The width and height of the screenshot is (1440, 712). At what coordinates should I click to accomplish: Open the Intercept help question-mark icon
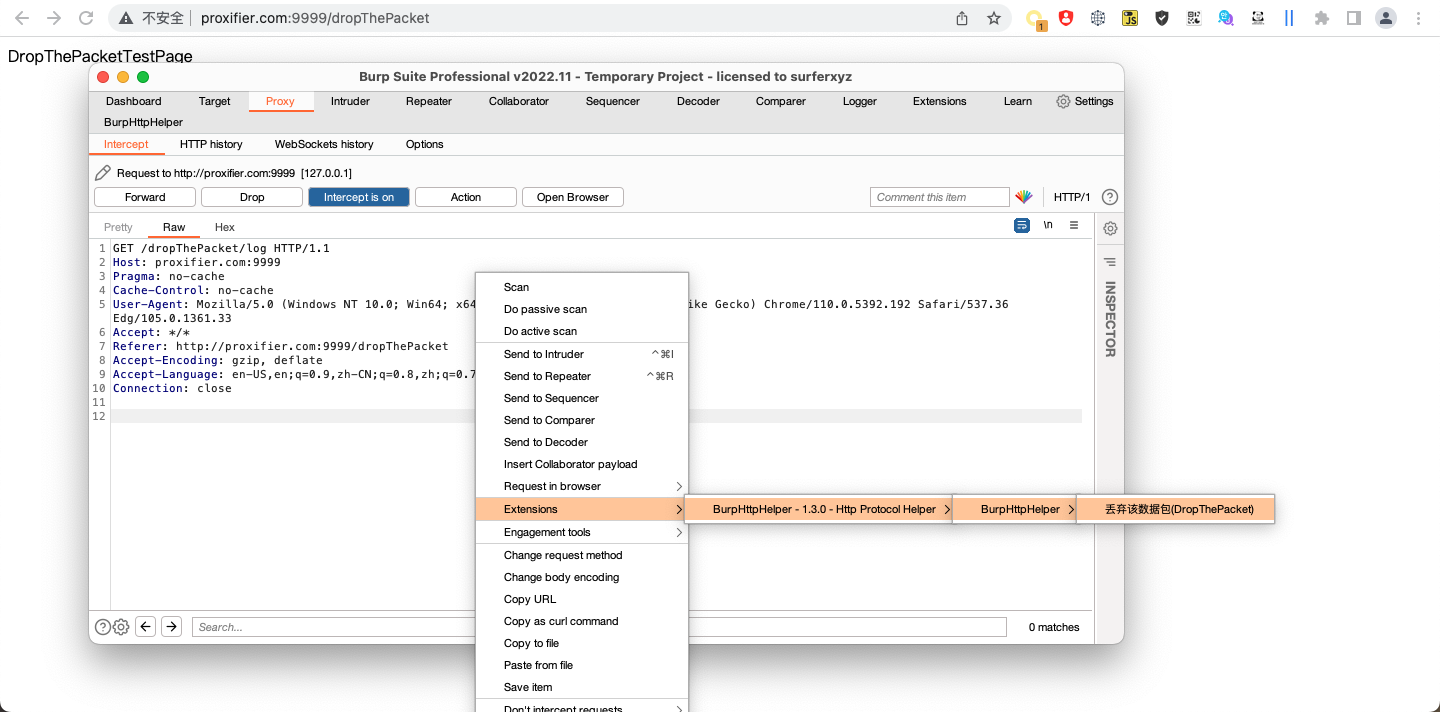coord(1110,197)
